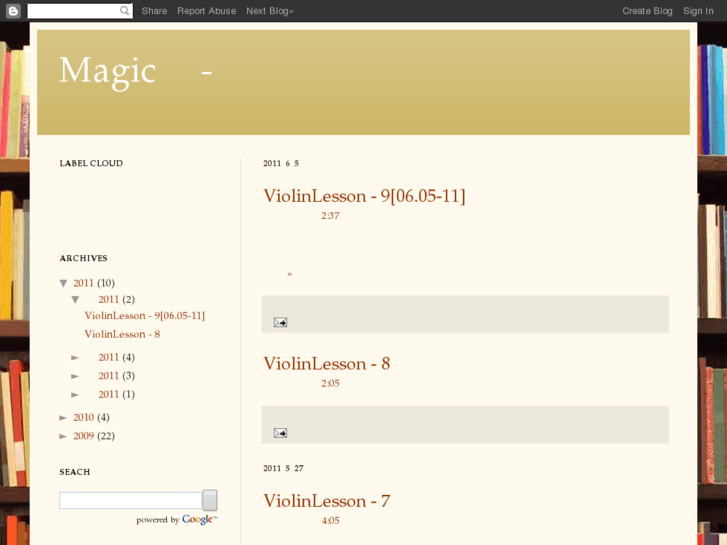The image size is (727, 545).
Task: Expand the 2011 (4) month archive
Action: pos(75,358)
